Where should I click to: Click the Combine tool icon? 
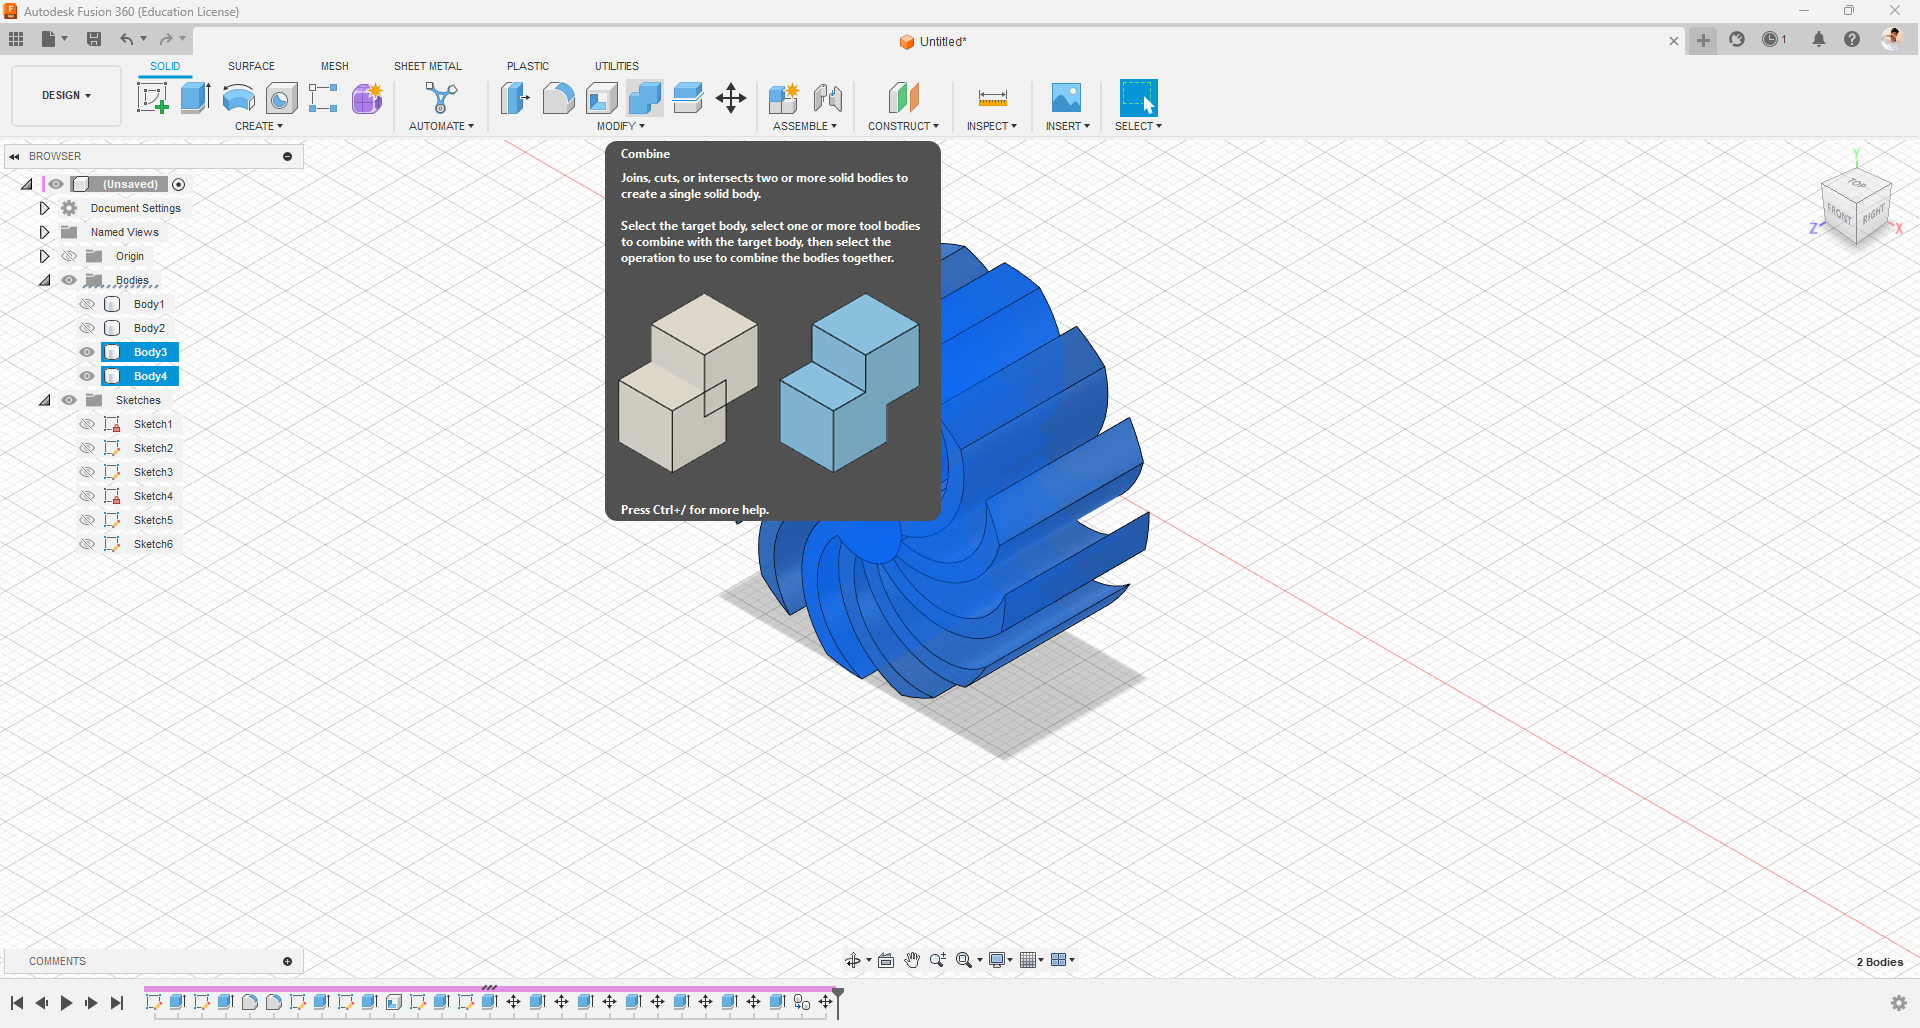click(x=645, y=98)
